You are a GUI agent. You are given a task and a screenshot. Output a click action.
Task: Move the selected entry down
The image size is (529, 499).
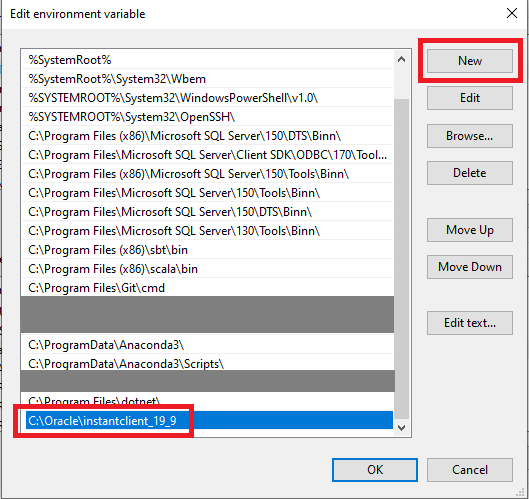470,267
